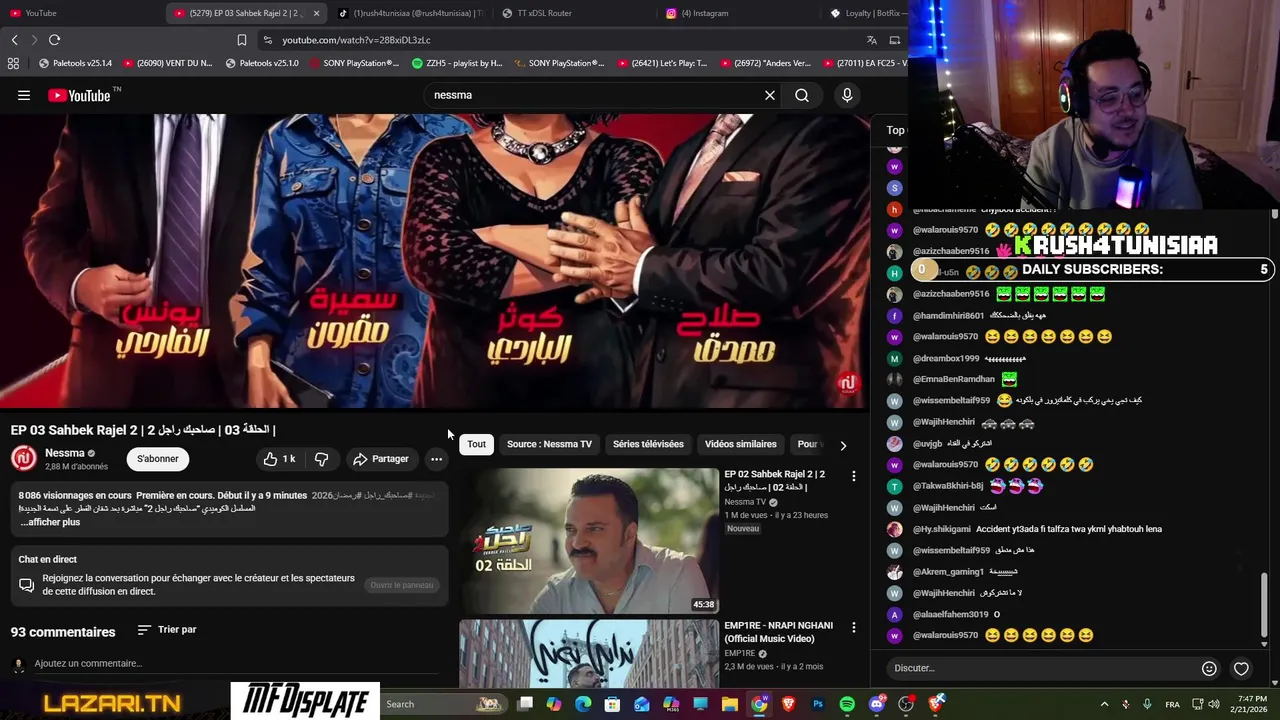Select the Tout filter chip
The image size is (1280, 720).
(476, 444)
